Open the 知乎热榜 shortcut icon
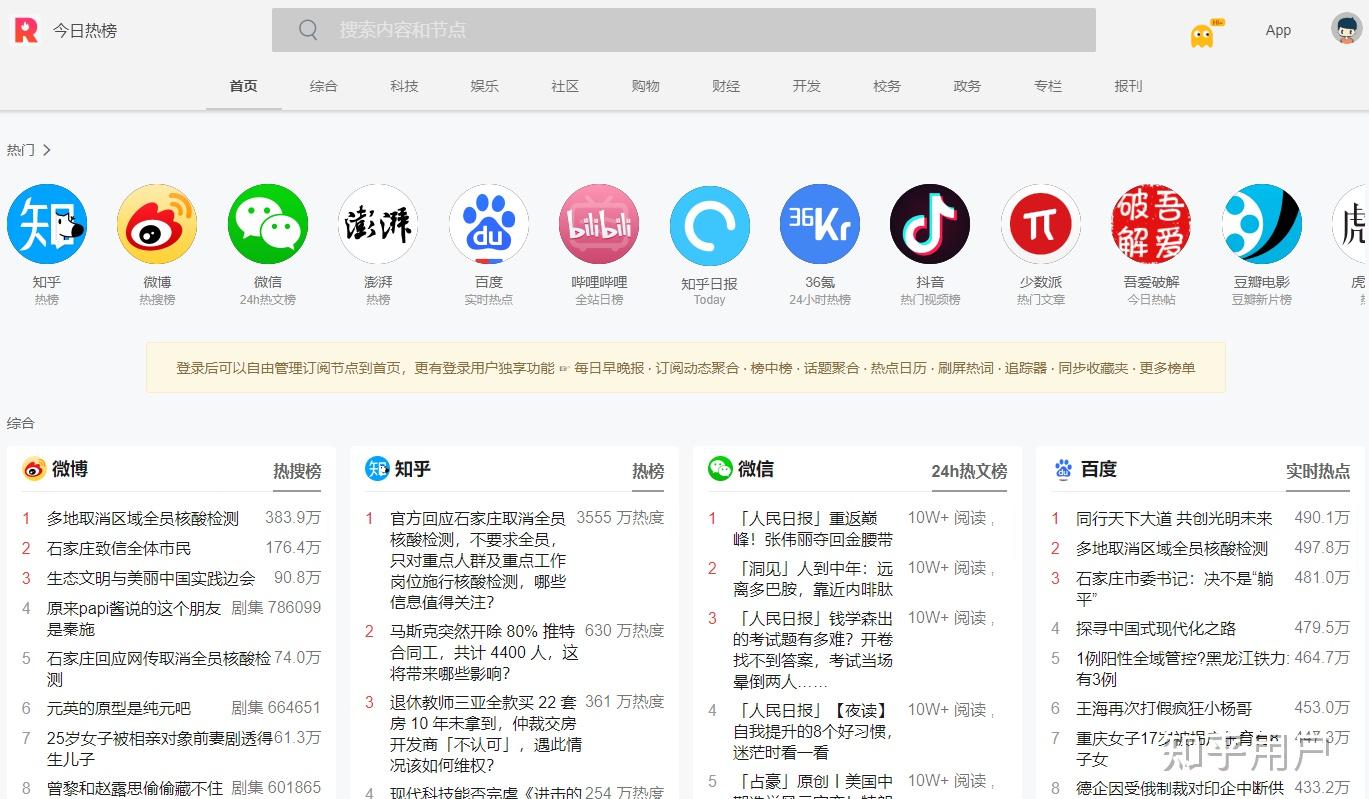 pyautogui.click(x=46, y=223)
